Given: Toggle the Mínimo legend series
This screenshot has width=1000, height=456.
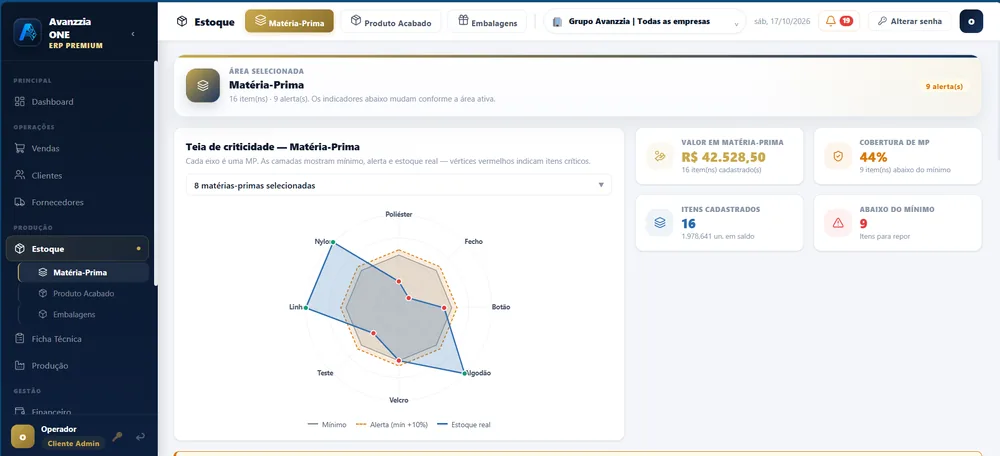Looking at the screenshot, I should pos(327,425).
